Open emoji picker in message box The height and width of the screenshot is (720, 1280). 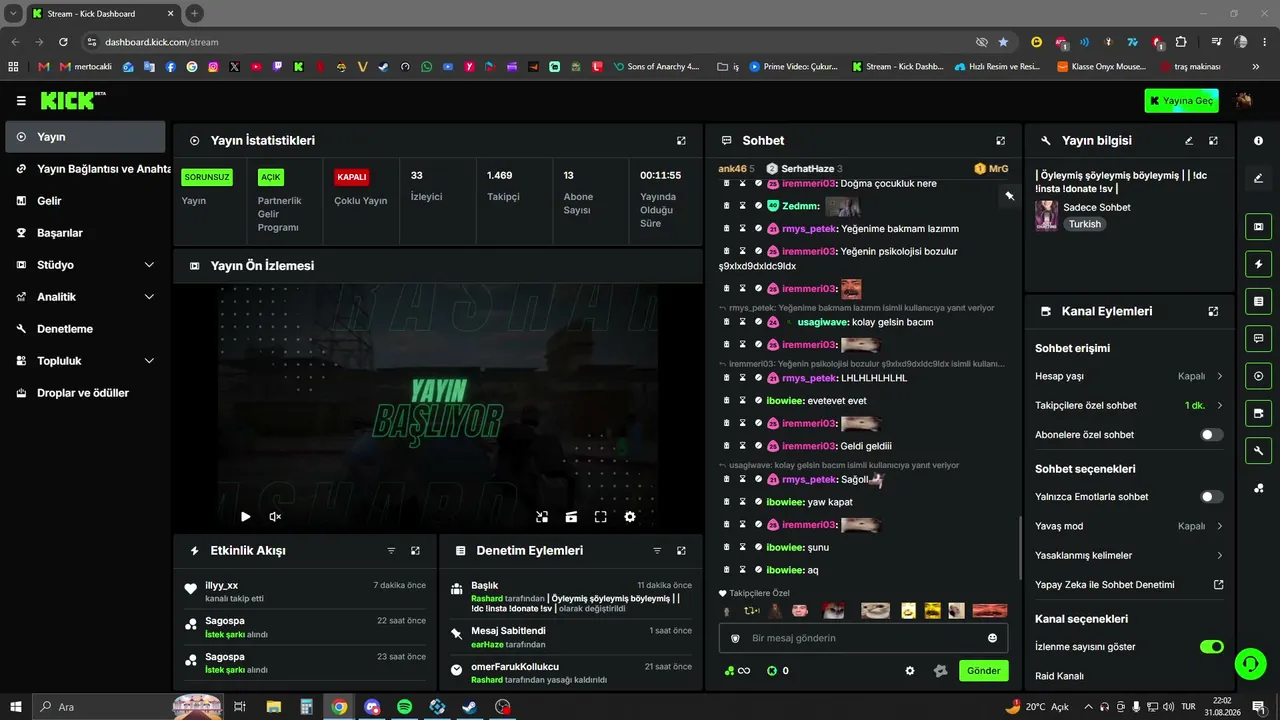click(x=992, y=638)
